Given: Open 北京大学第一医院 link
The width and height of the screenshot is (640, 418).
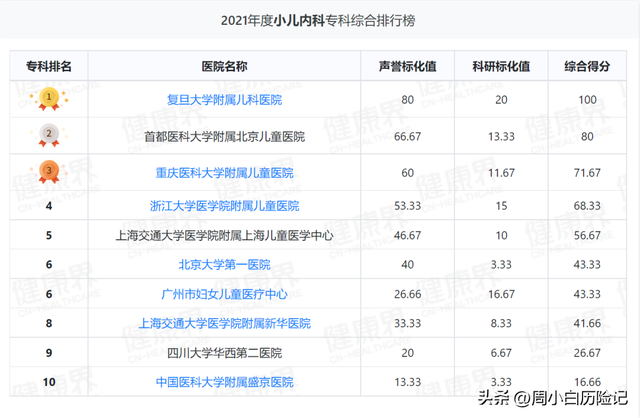Looking at the screenshot, I should (x=224, y=265).
